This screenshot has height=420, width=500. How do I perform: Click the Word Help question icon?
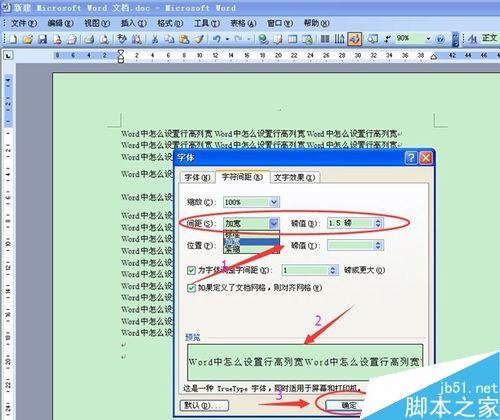440,39
